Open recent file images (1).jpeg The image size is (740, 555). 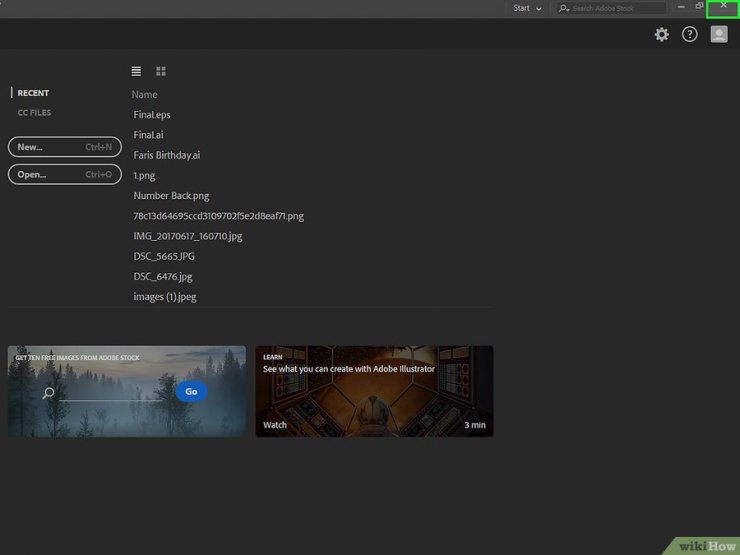click(165, 297)
